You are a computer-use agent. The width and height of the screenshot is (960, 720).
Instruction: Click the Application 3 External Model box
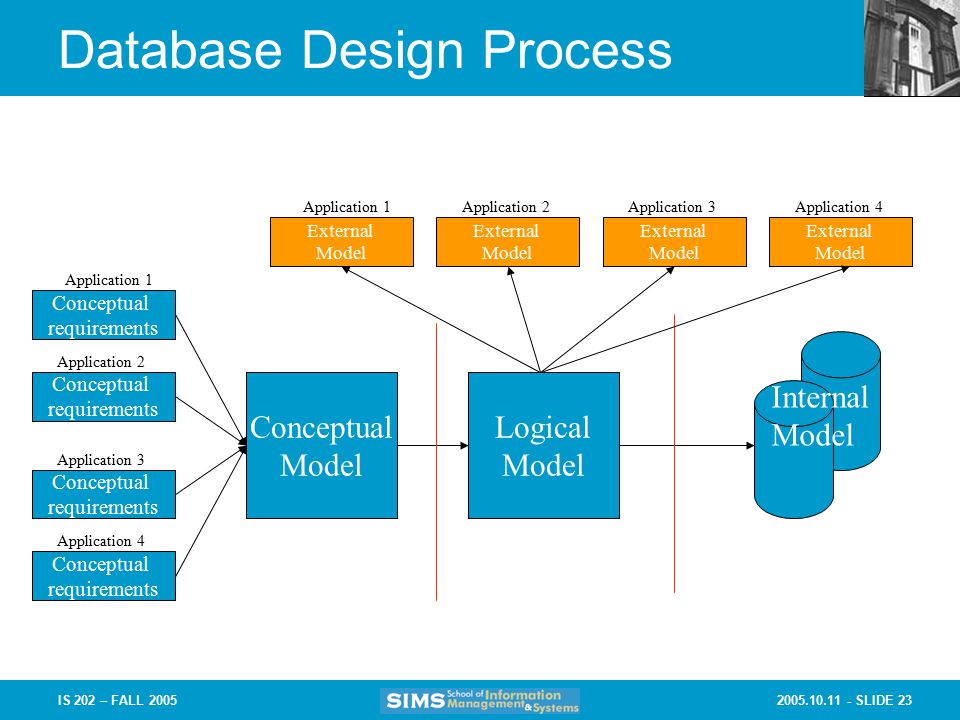click(x=675, y=242)
